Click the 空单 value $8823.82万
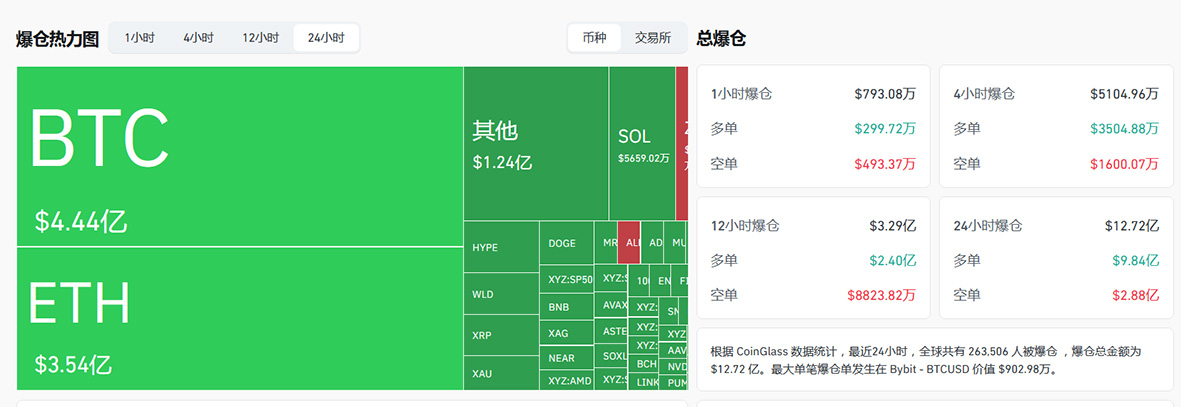This screenshot has width=1181, height=407. point(881,295)
